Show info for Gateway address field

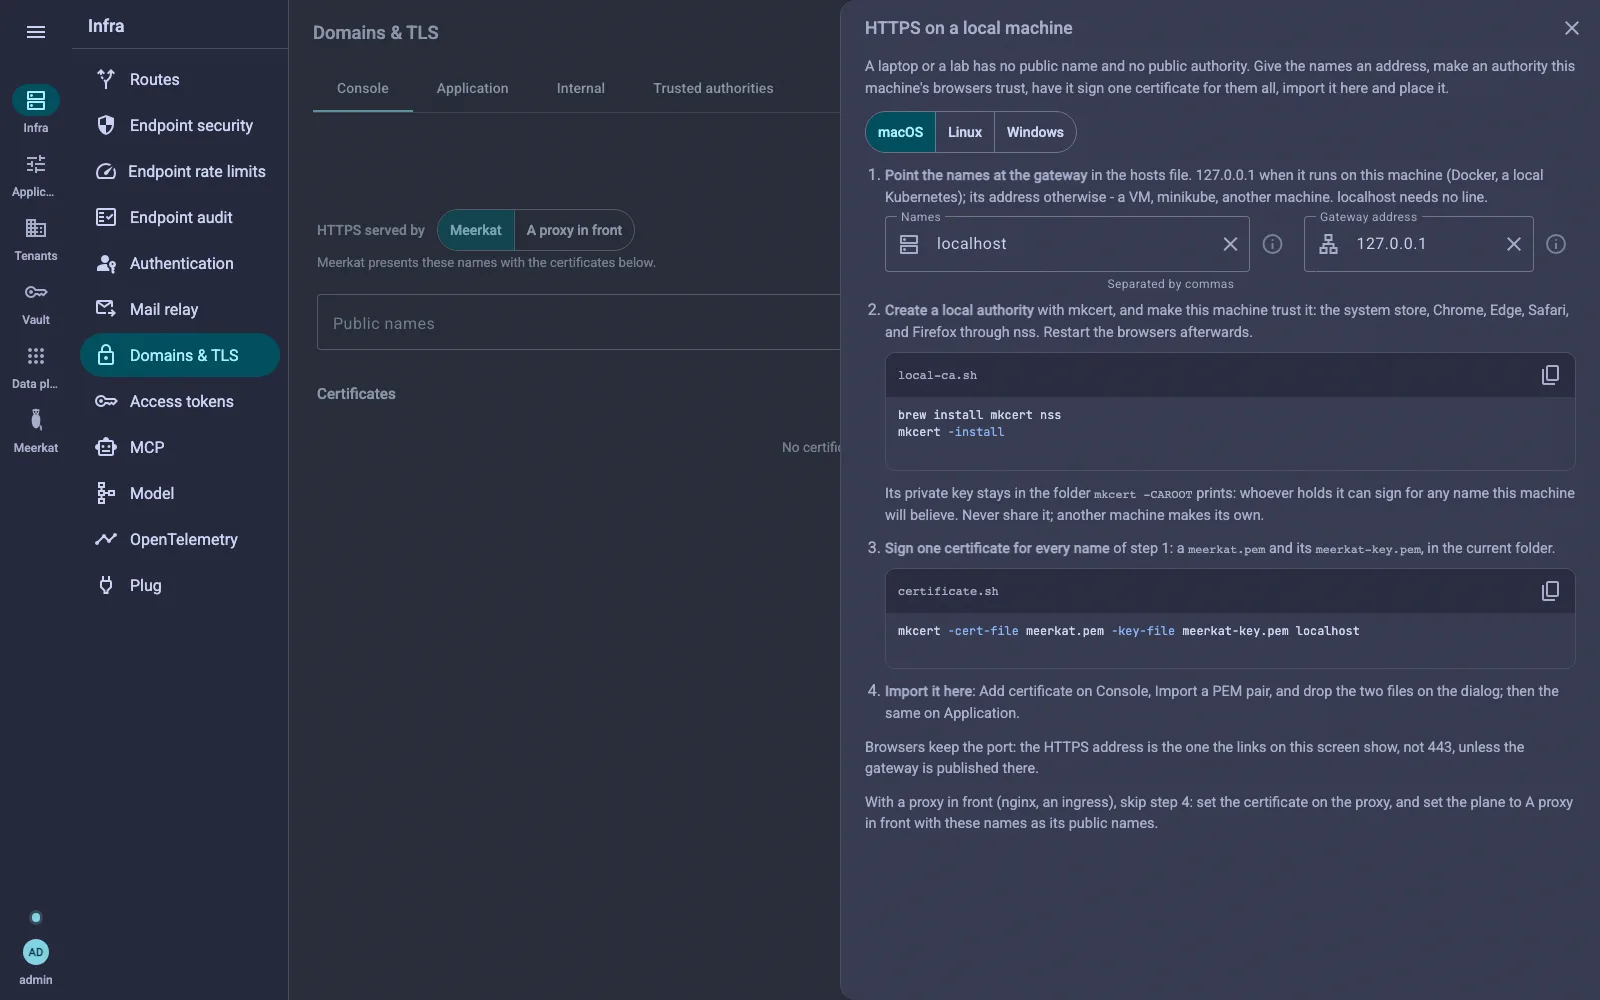point(1556,244)
